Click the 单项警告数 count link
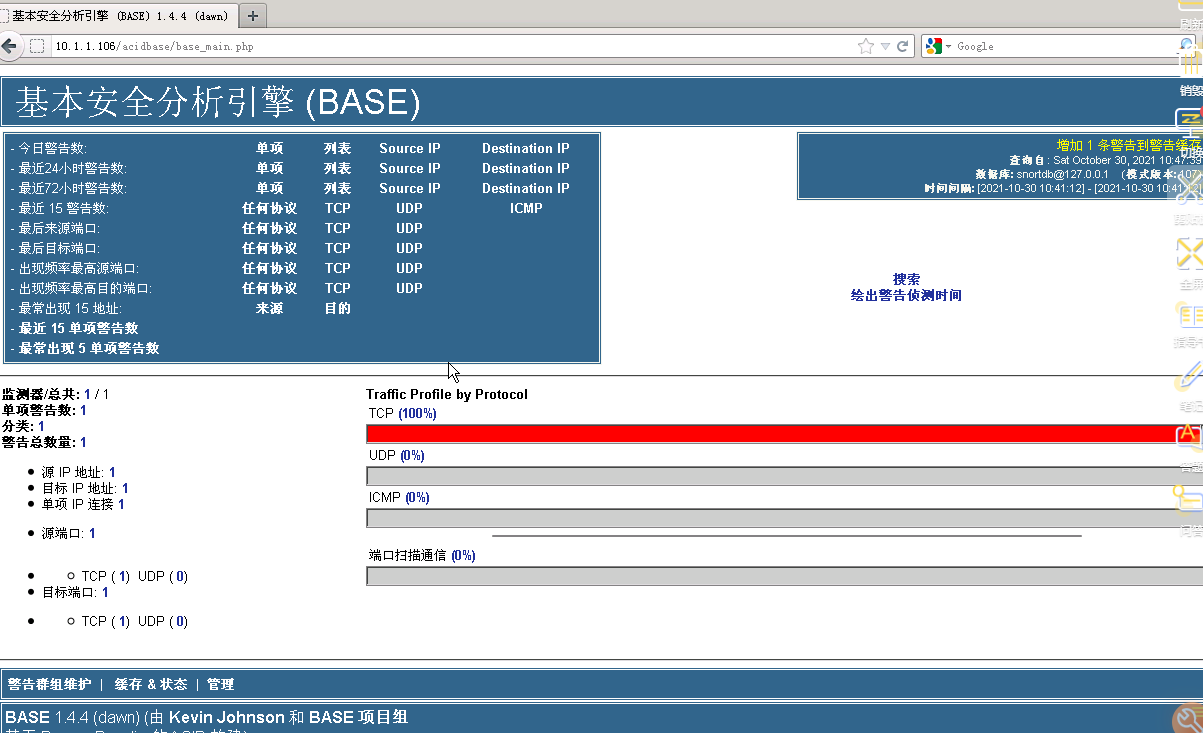 (83, 410)
